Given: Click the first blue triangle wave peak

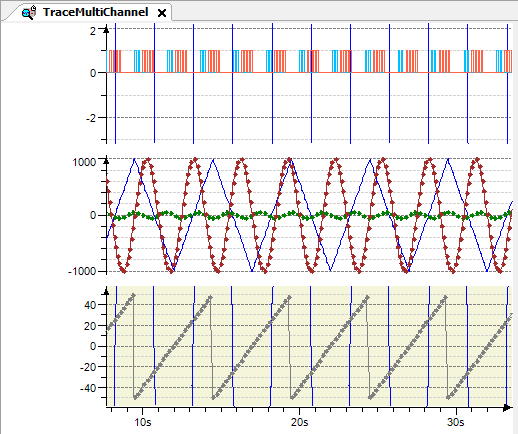Looking at the screenshot, I should (x=134, y=159).
